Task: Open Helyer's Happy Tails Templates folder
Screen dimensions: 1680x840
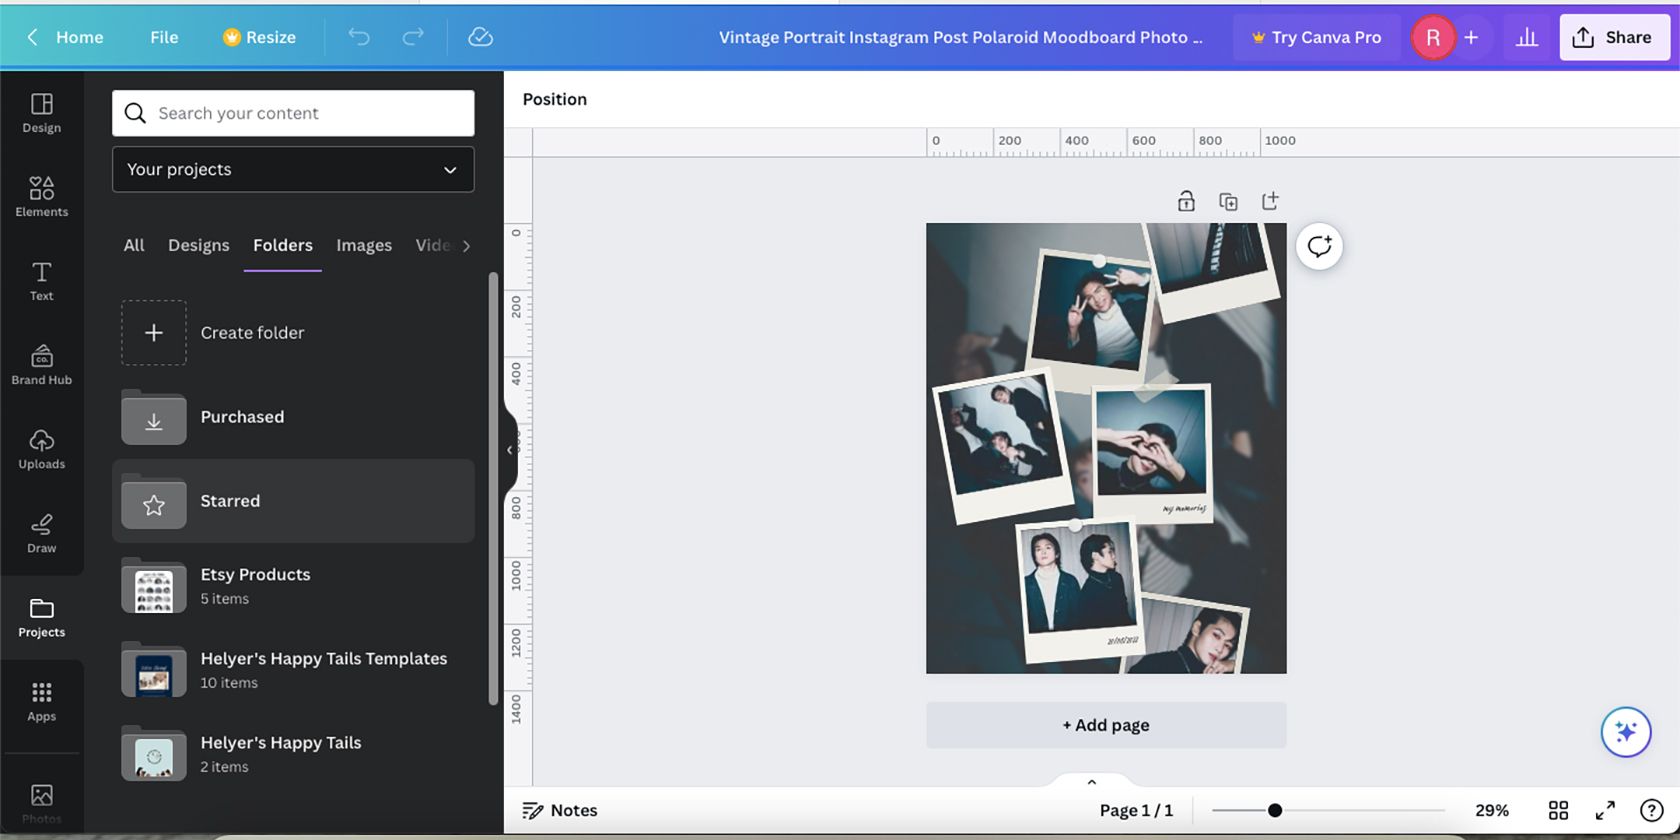Action: [293, 670]
